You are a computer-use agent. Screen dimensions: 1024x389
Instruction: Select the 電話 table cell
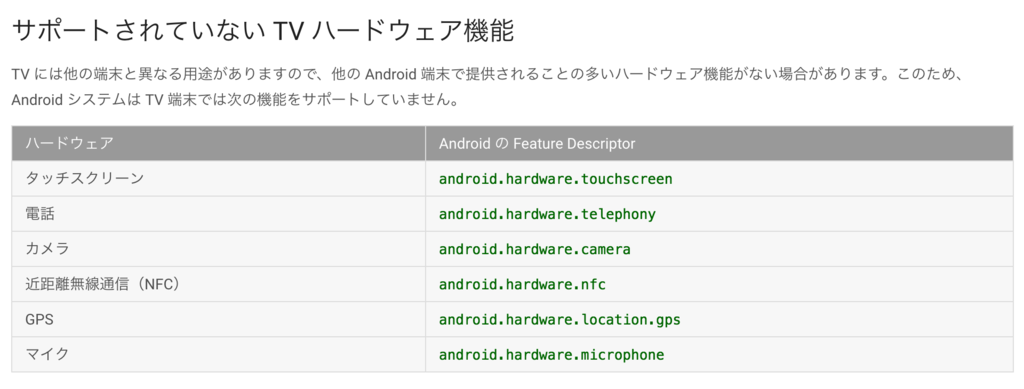click(219, 214)
